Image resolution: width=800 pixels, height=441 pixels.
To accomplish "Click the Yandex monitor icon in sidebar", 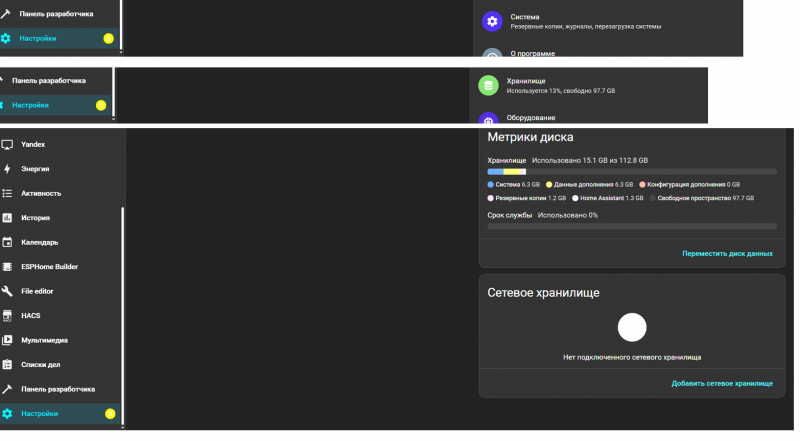I will point(7,144).
